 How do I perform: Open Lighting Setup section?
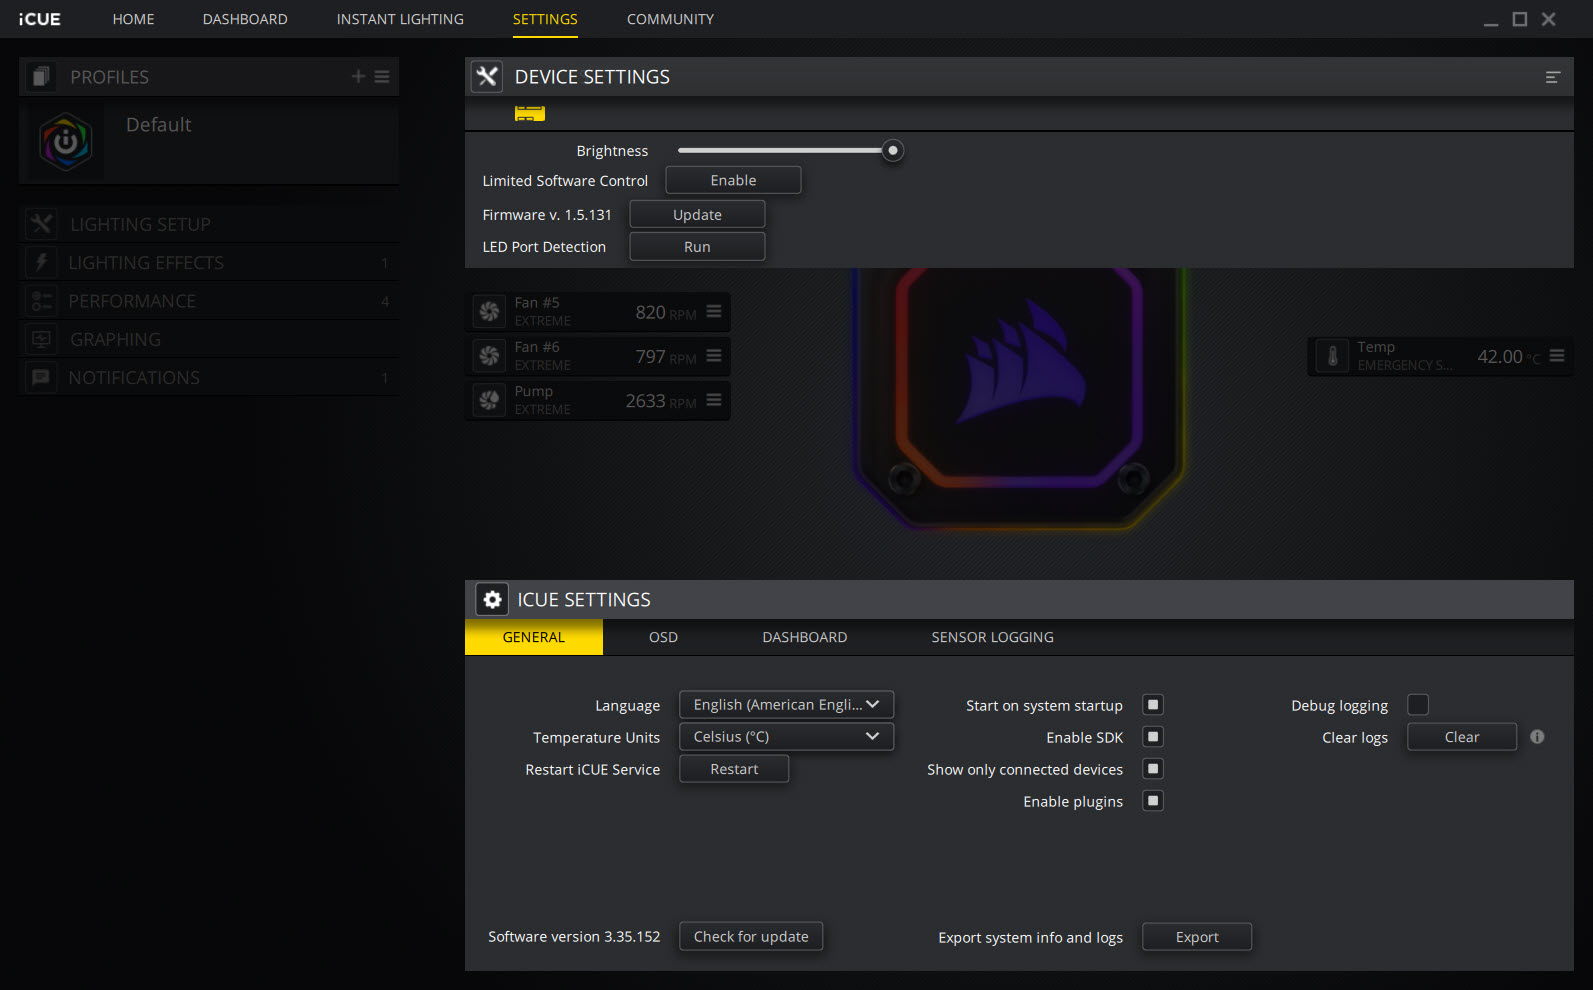pos(209,224)
